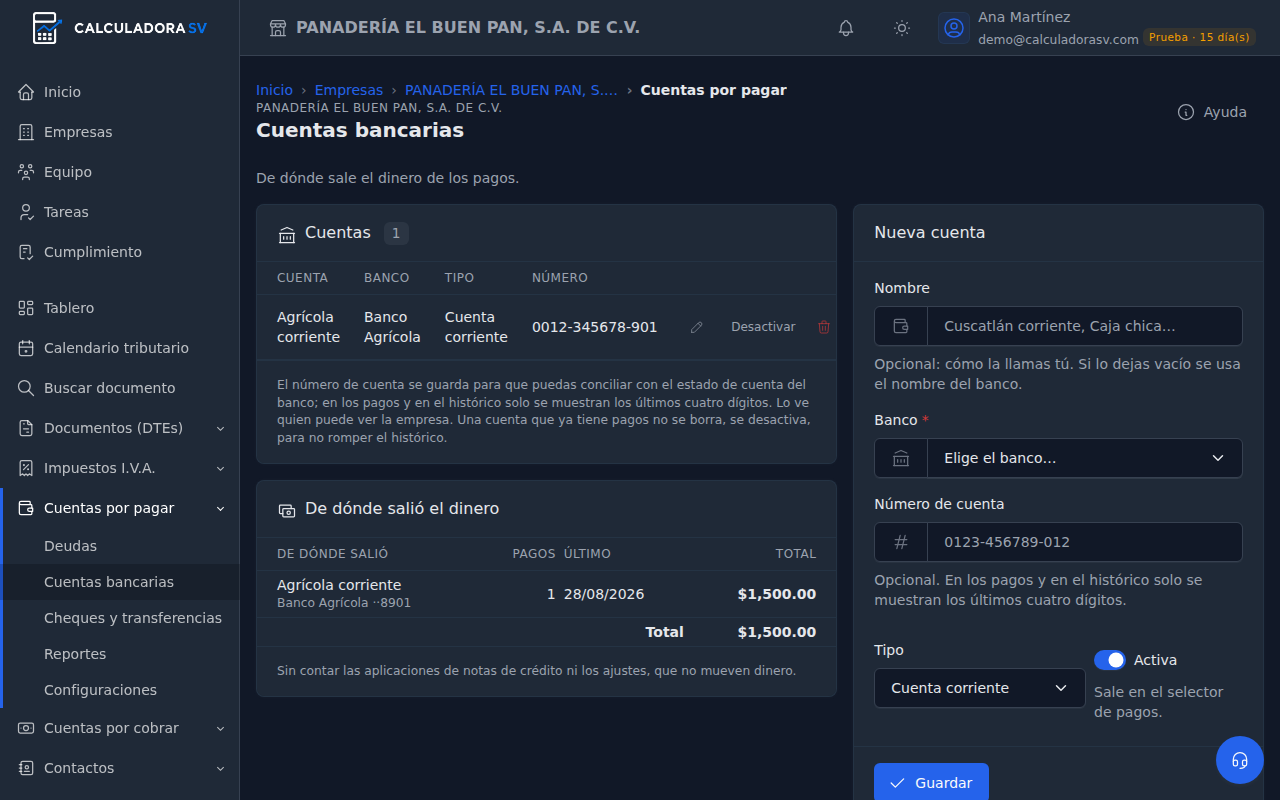Image resolution: width=1280 pixels, height=800 pixels.
Task: Open Empresas in the sidebar
Action: [x=120, y=132]
